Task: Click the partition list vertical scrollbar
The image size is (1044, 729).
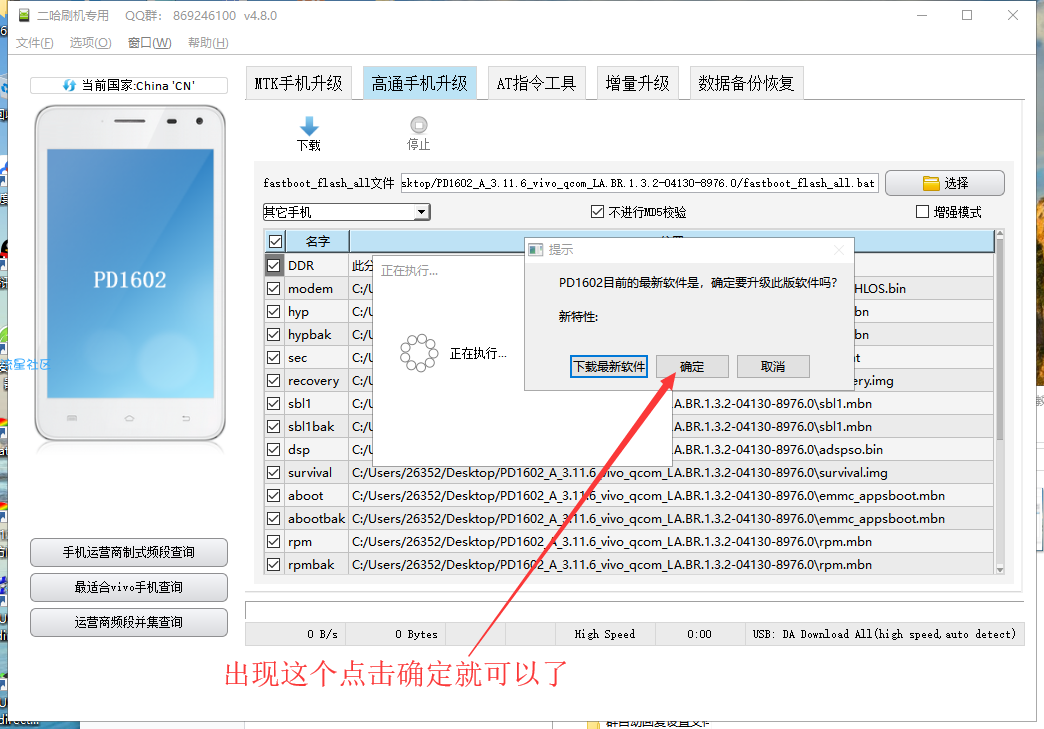Action: [x=999, y=402]
